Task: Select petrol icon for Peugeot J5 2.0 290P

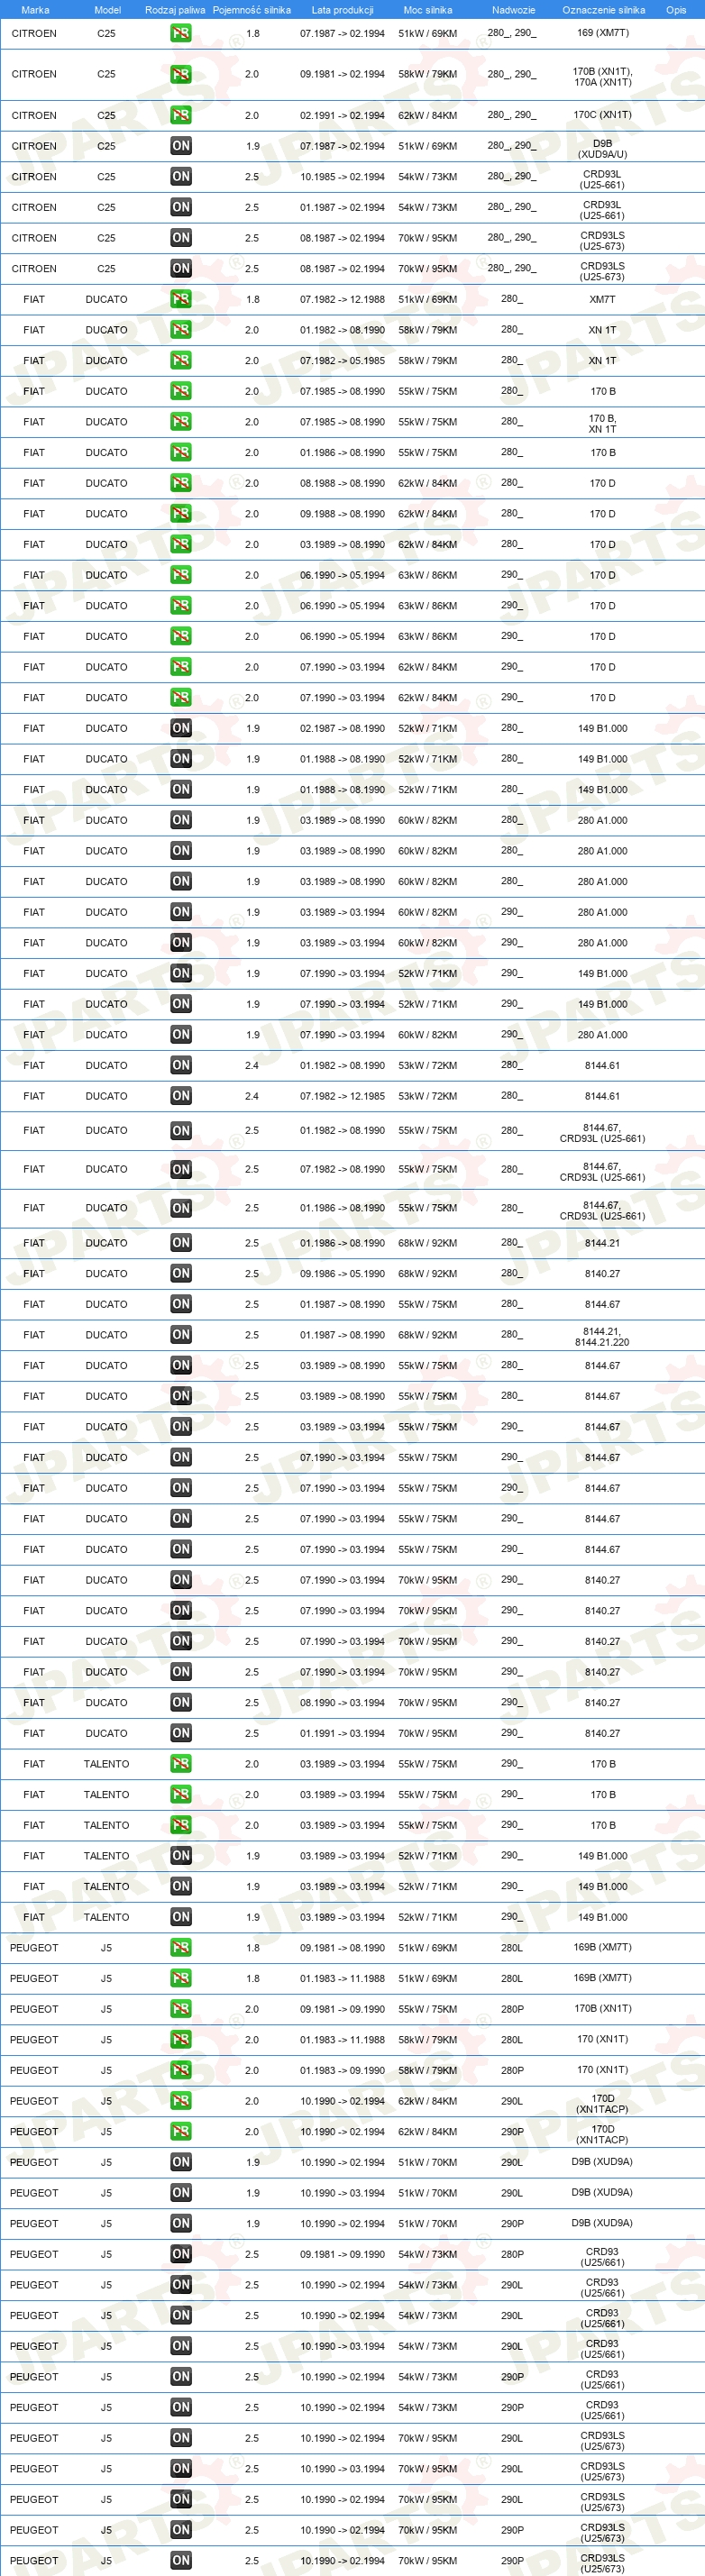Action: click(181, 2131)
